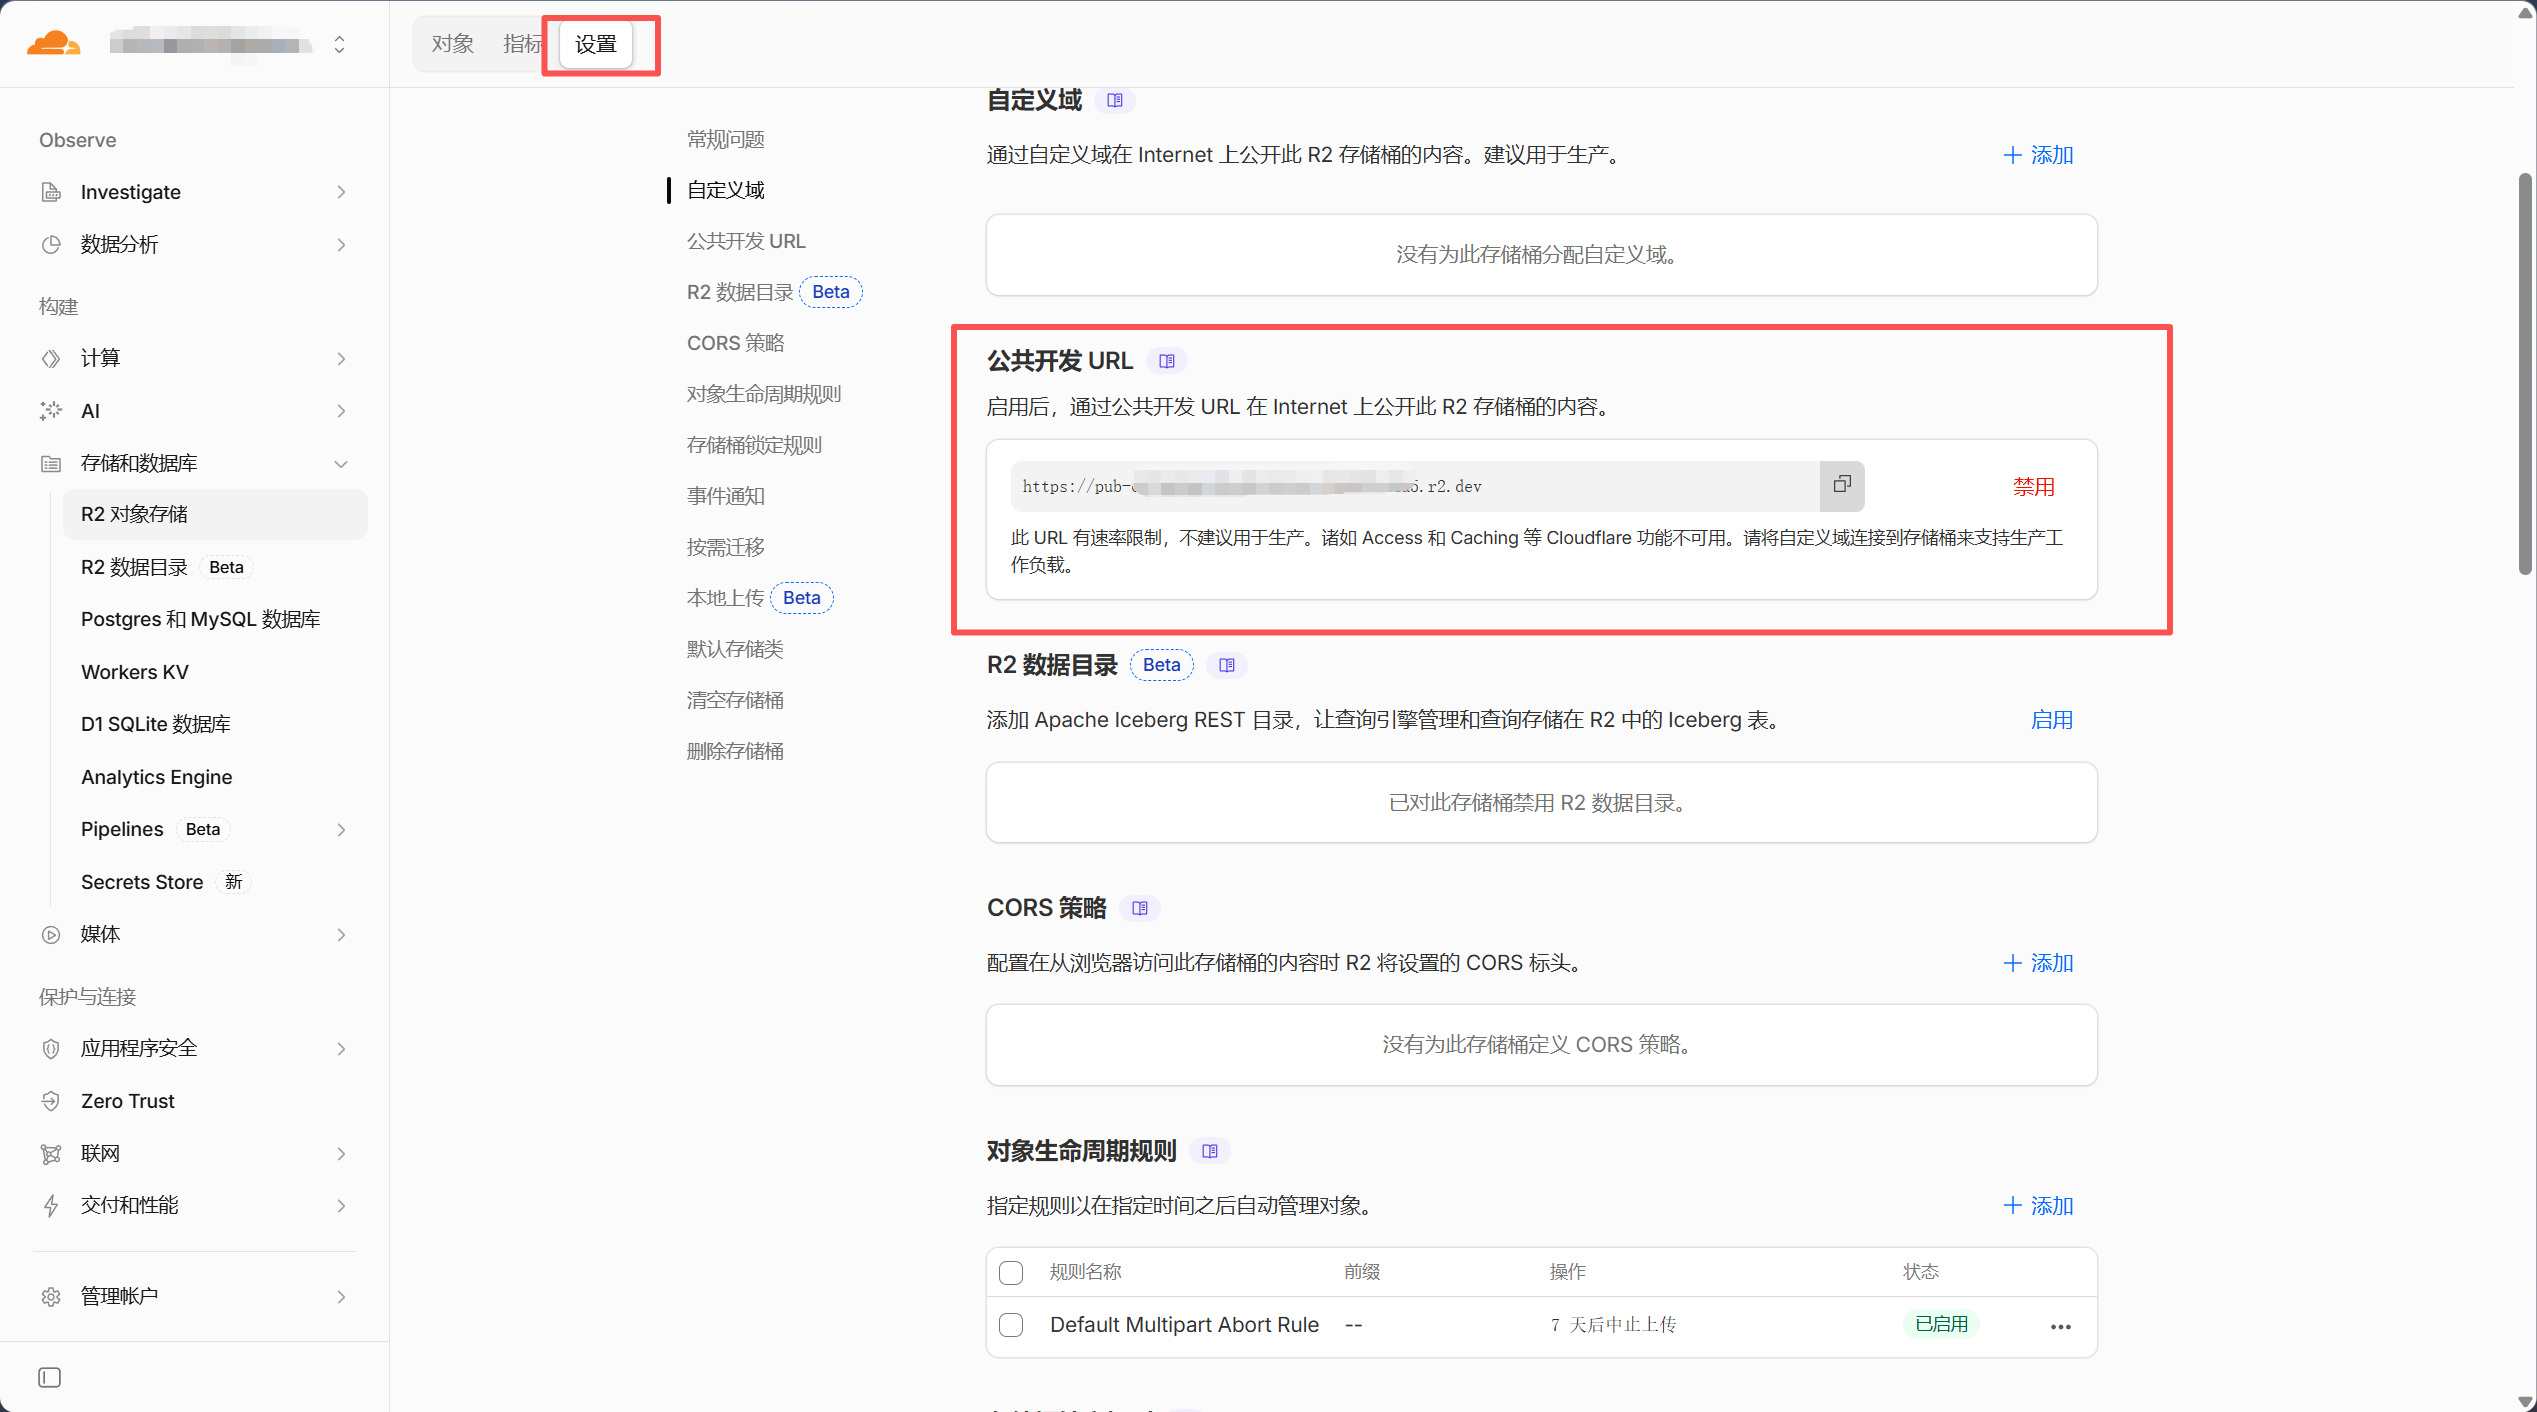Open docs icon beside 对象生命周期规则 heading
Viewport: 2537px width, 1412px height.
pos(1210,1151)
